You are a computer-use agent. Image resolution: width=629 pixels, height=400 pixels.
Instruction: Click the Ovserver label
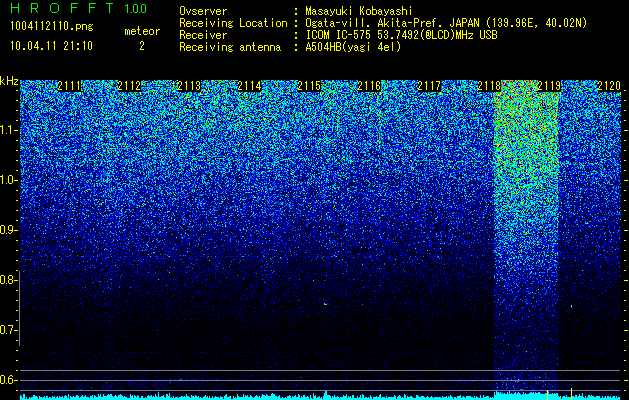203,11
